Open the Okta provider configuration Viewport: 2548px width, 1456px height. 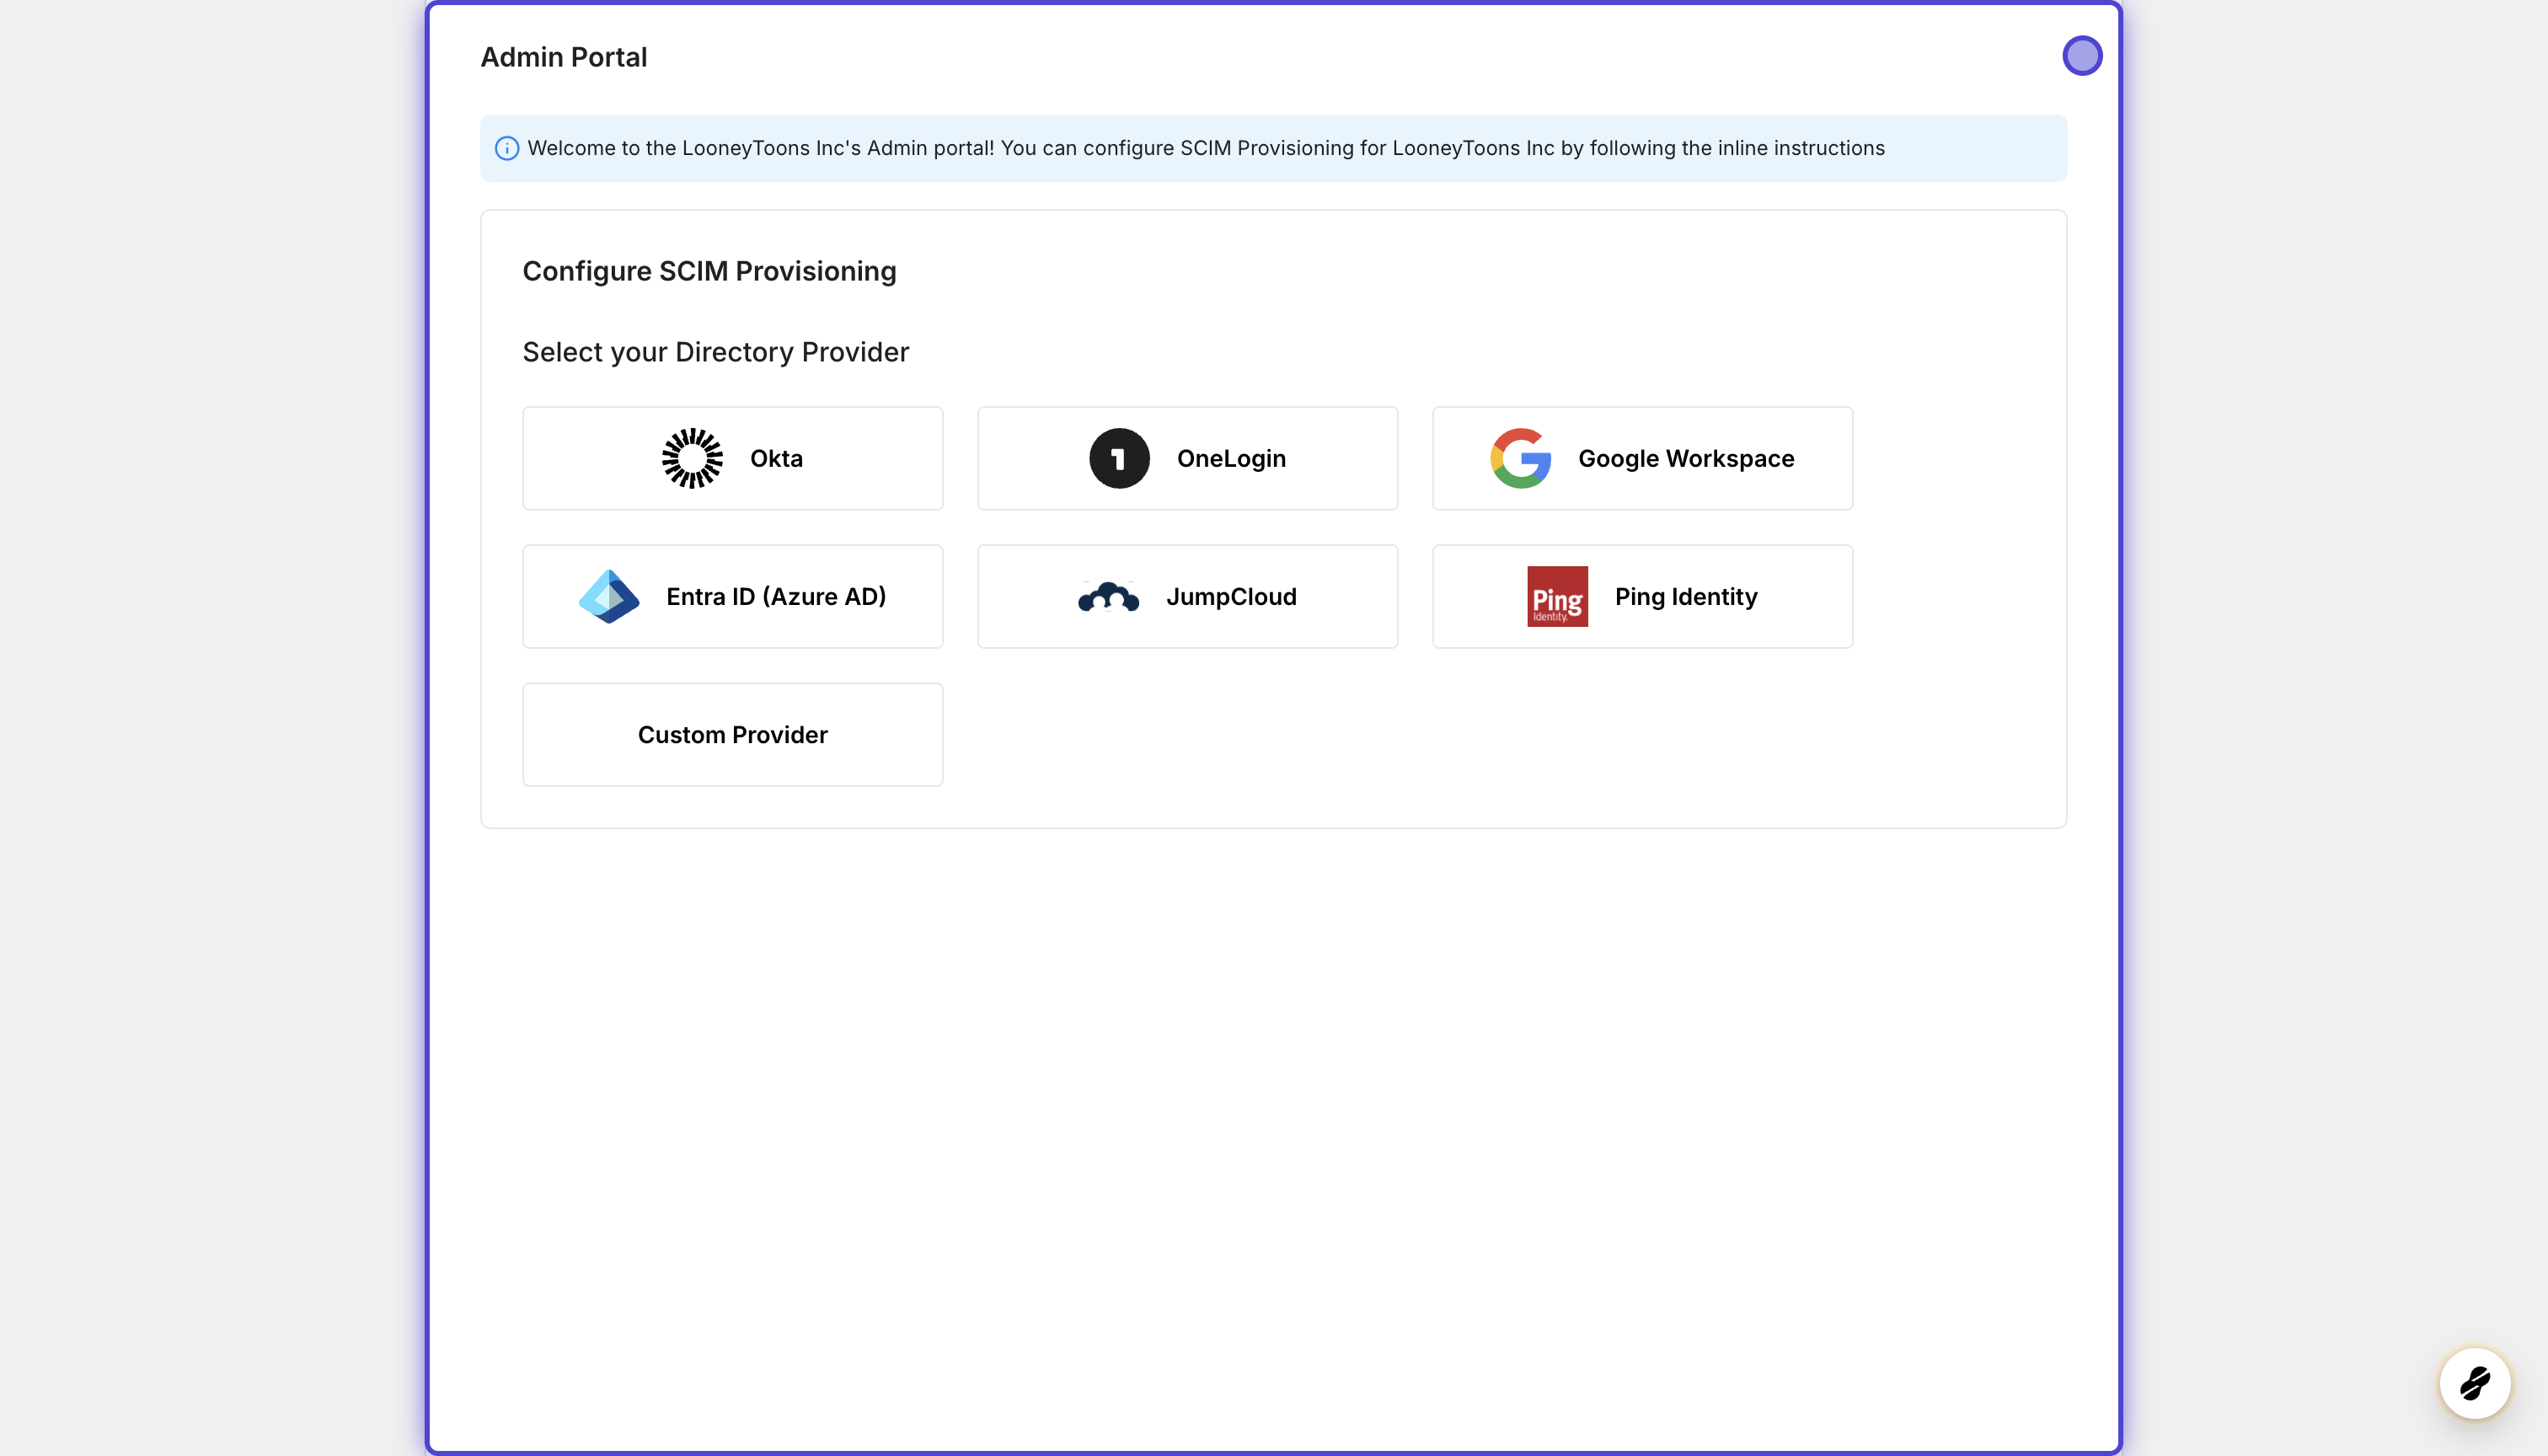click(732, 458)
